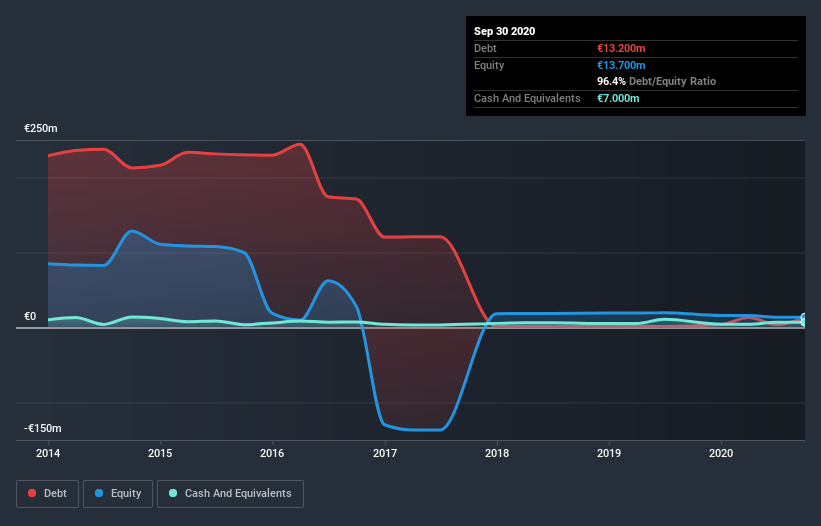Viewport: 821px width, 526px height.
Task: Click the 2019 x-axis label
Action: (609, 453)
